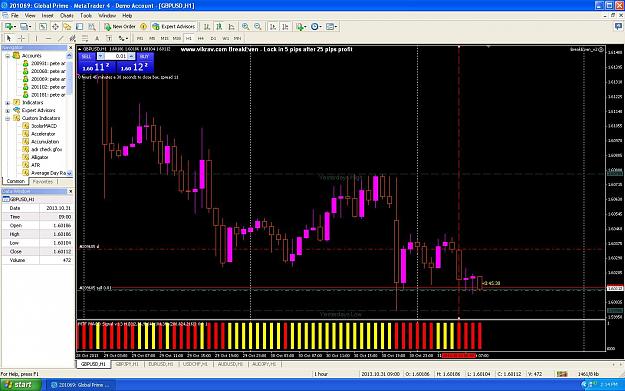The height and width of the screenshot is (391, 625).
Task: Switch to Favorites tab in Navigator
Action: coord(43,181)
